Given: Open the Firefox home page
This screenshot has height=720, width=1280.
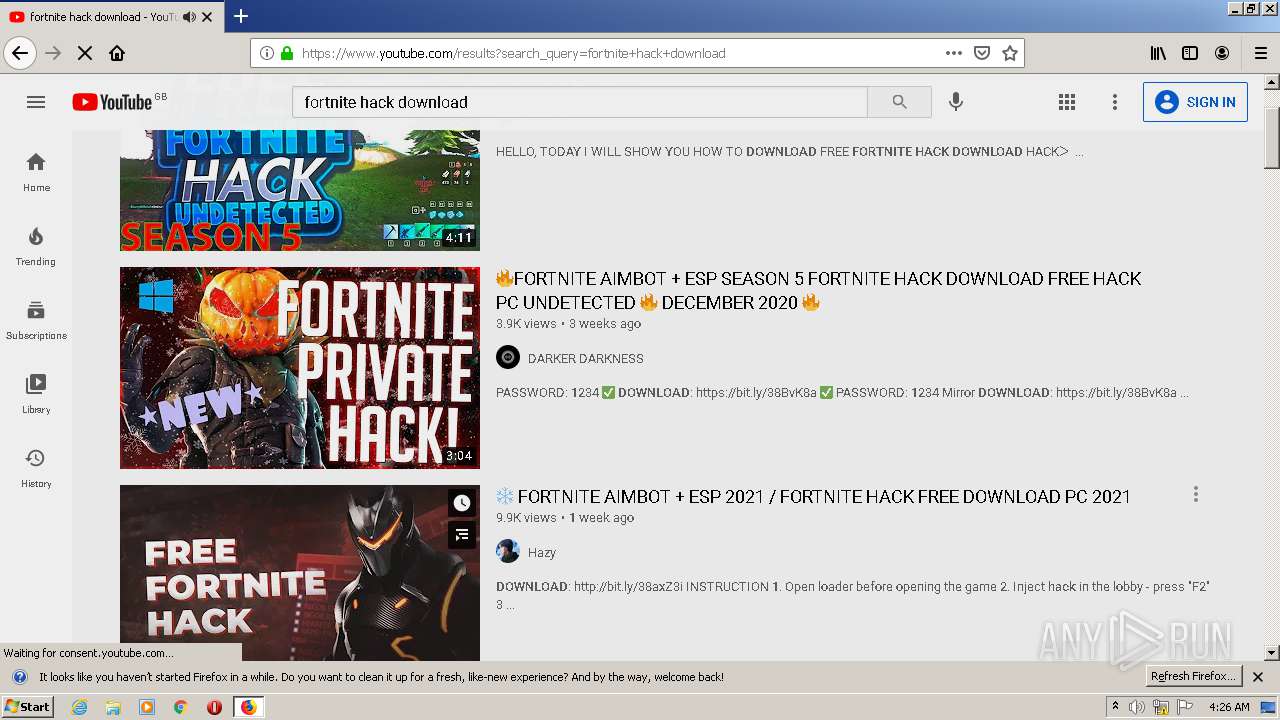Looking at the screenshot, I should (117, 53).
